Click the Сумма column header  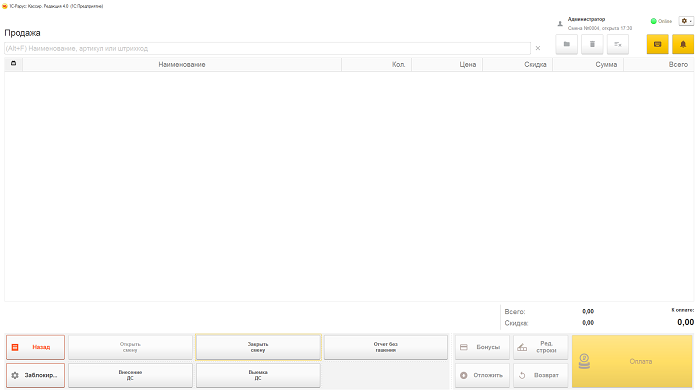tap(588, 64)
